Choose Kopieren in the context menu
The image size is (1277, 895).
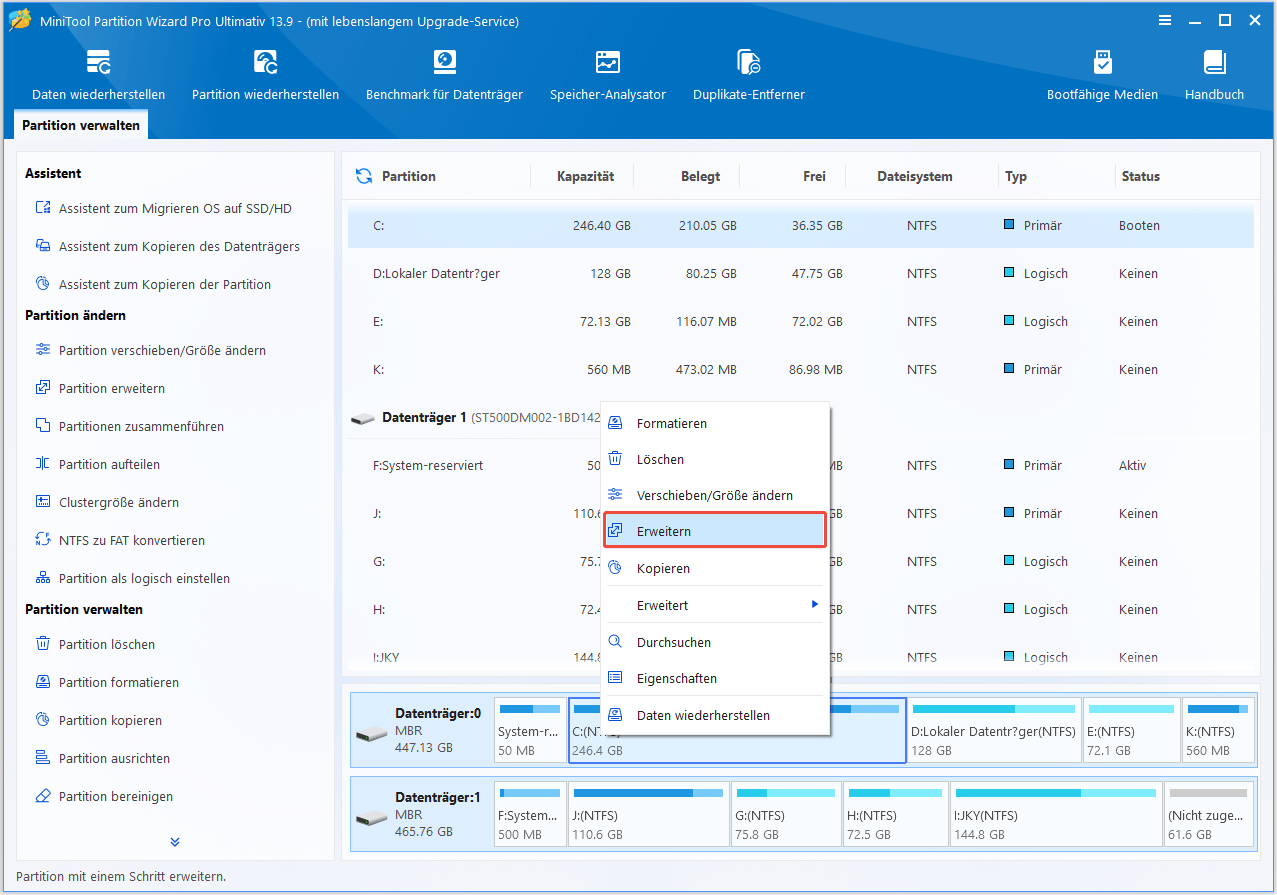click(x=715, y=569)
